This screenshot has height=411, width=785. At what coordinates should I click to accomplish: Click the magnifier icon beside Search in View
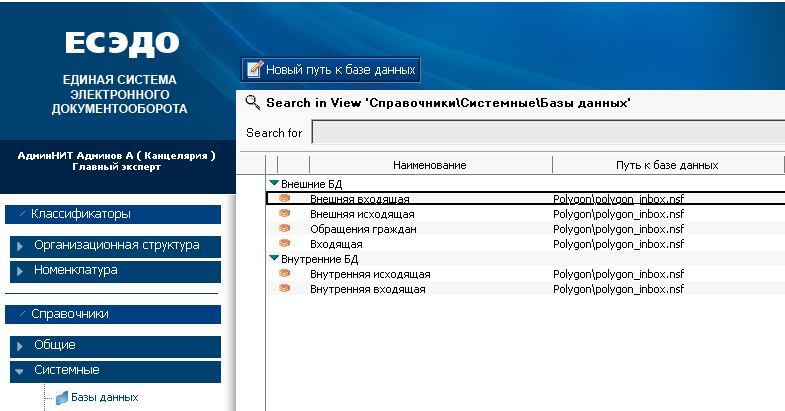pyautogui.click(x=252, y=102)
